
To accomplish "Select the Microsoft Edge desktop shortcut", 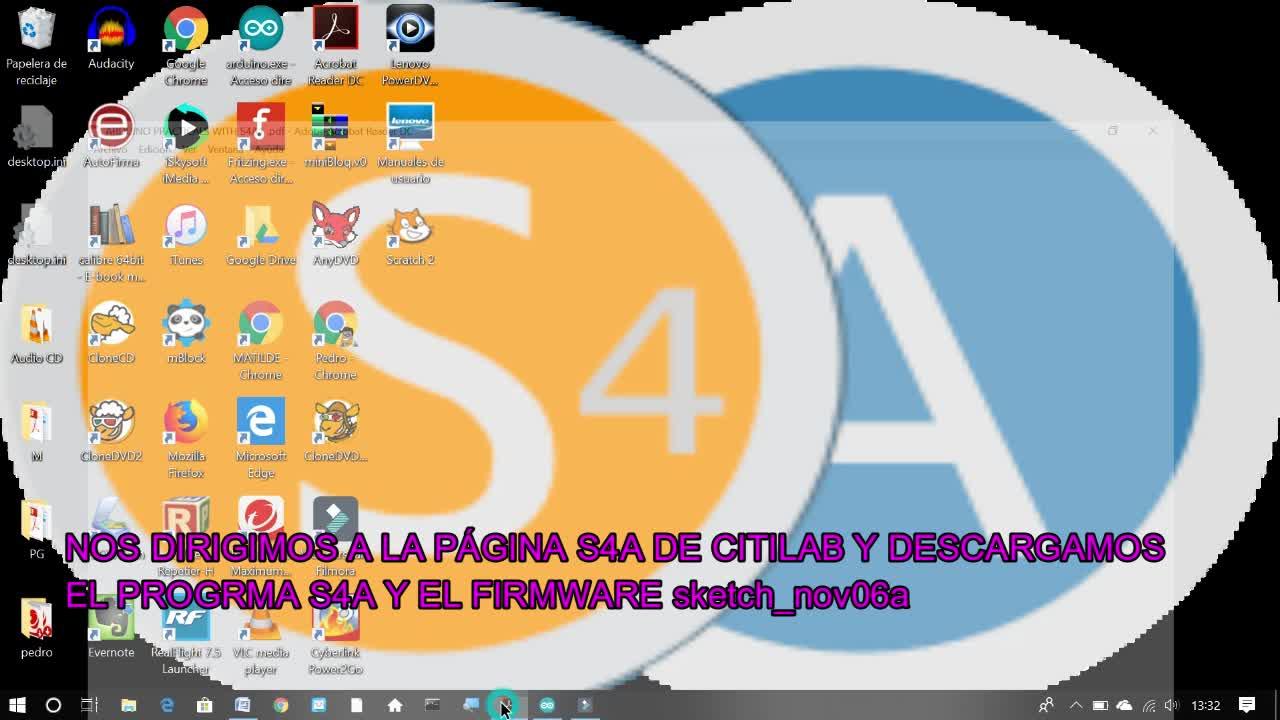I will [261, 439].
